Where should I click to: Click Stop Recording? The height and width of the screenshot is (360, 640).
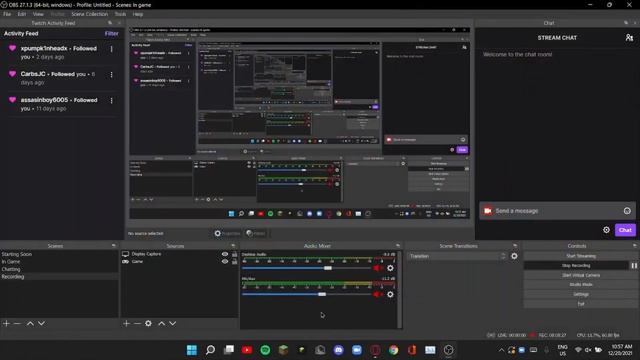point(576,266)
